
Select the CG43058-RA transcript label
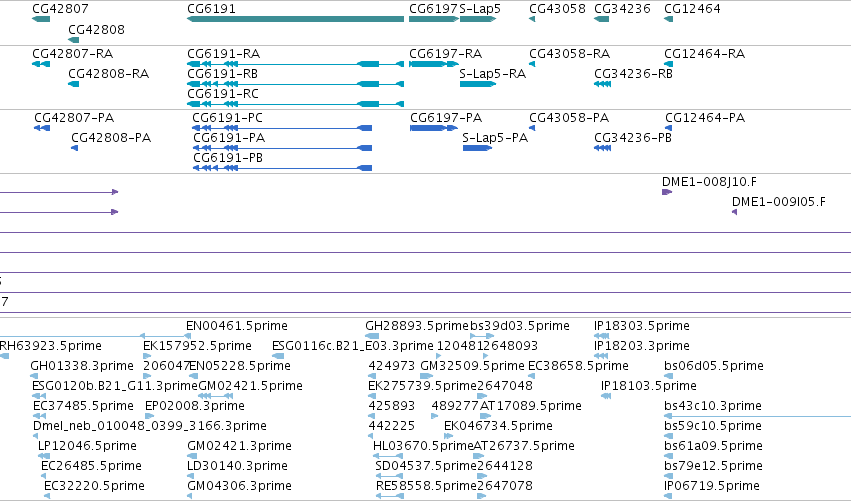pyautogui.click(x=570, y=54)
